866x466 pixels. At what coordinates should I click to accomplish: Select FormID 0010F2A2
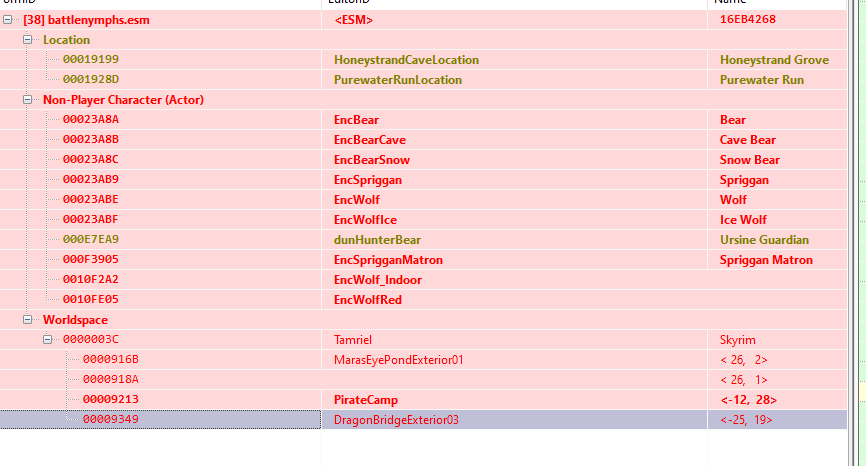tap(91, 279)
